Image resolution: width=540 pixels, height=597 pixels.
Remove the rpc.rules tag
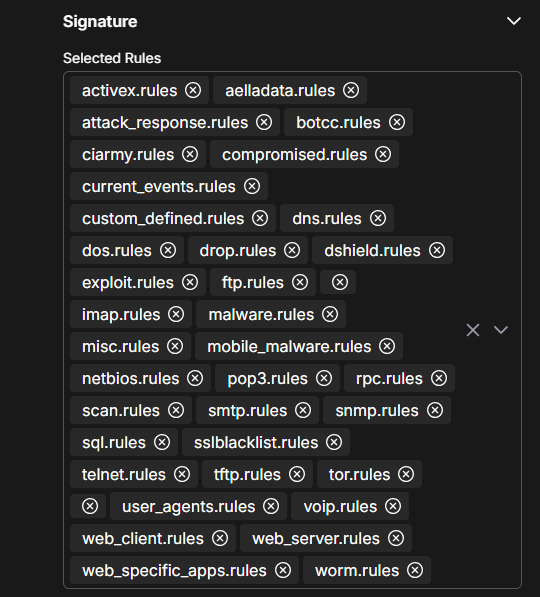coord(439,378)
